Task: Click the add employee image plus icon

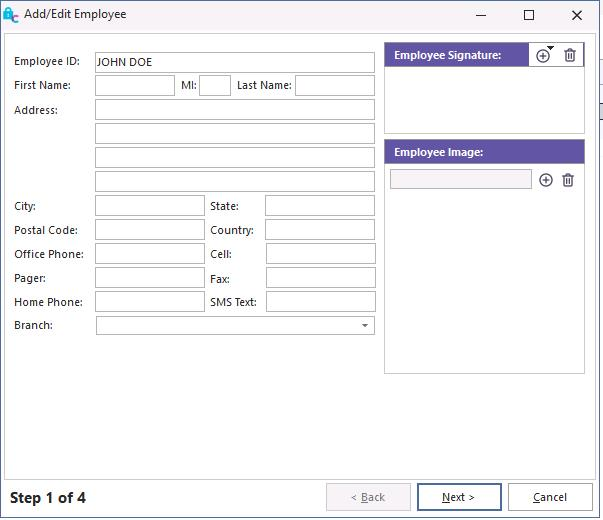Action: click(546, 180)
